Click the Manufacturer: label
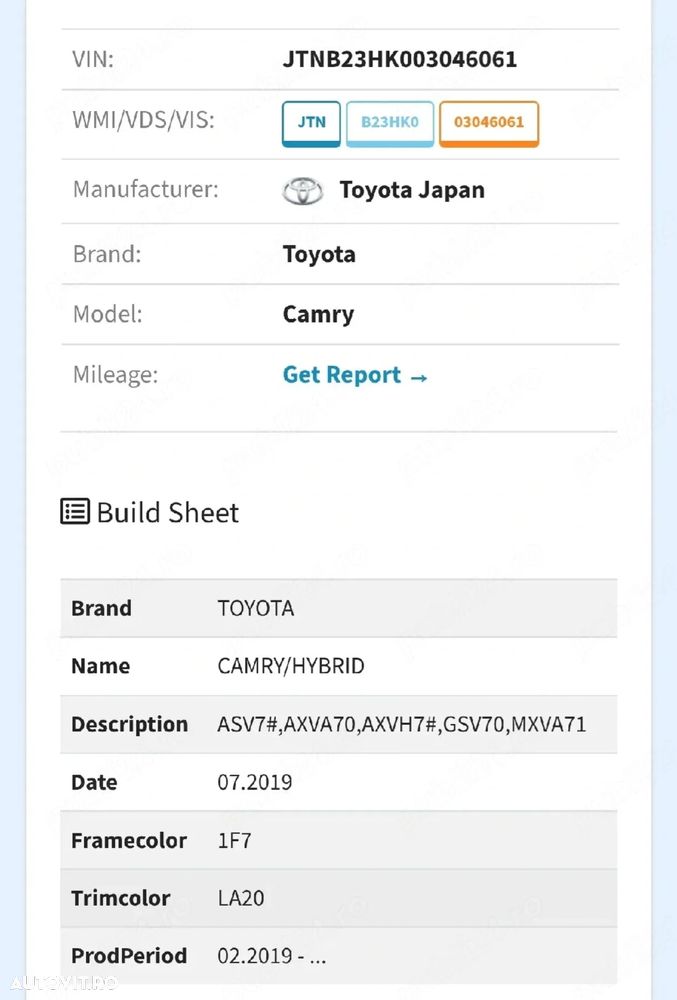This screenshot has height=1000, width=677. [145, 189]
